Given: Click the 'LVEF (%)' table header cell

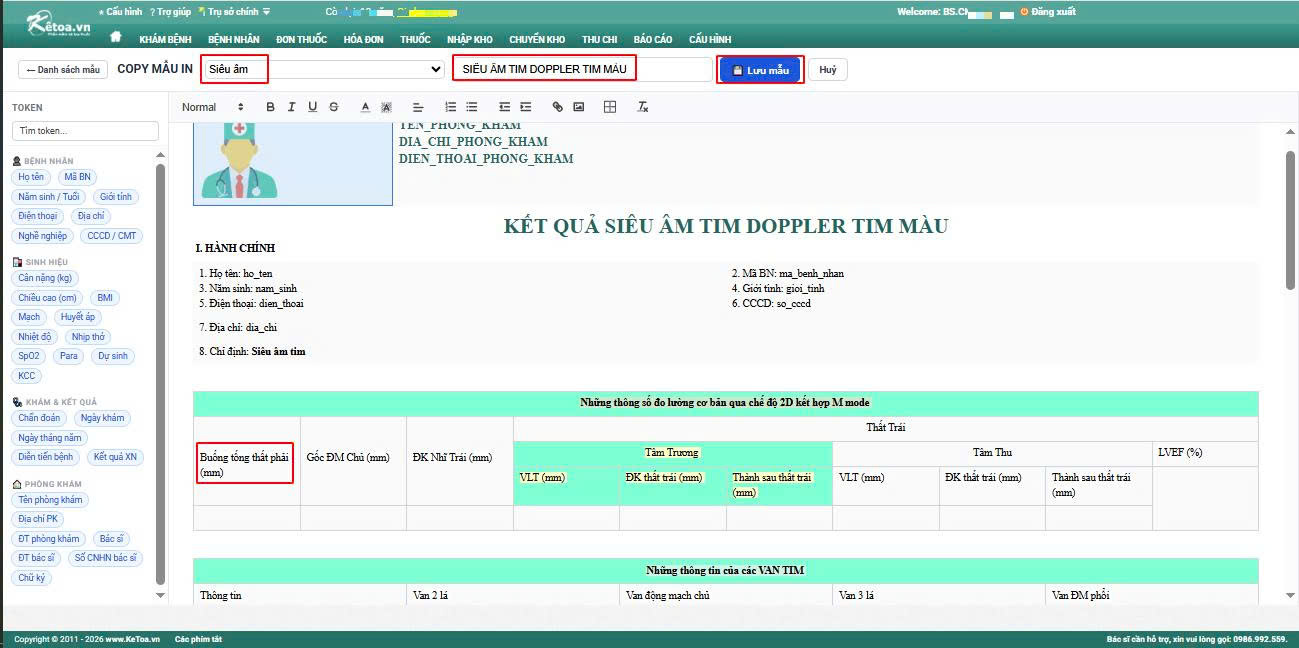Looking at the screenshot, I should [1205, 452].
